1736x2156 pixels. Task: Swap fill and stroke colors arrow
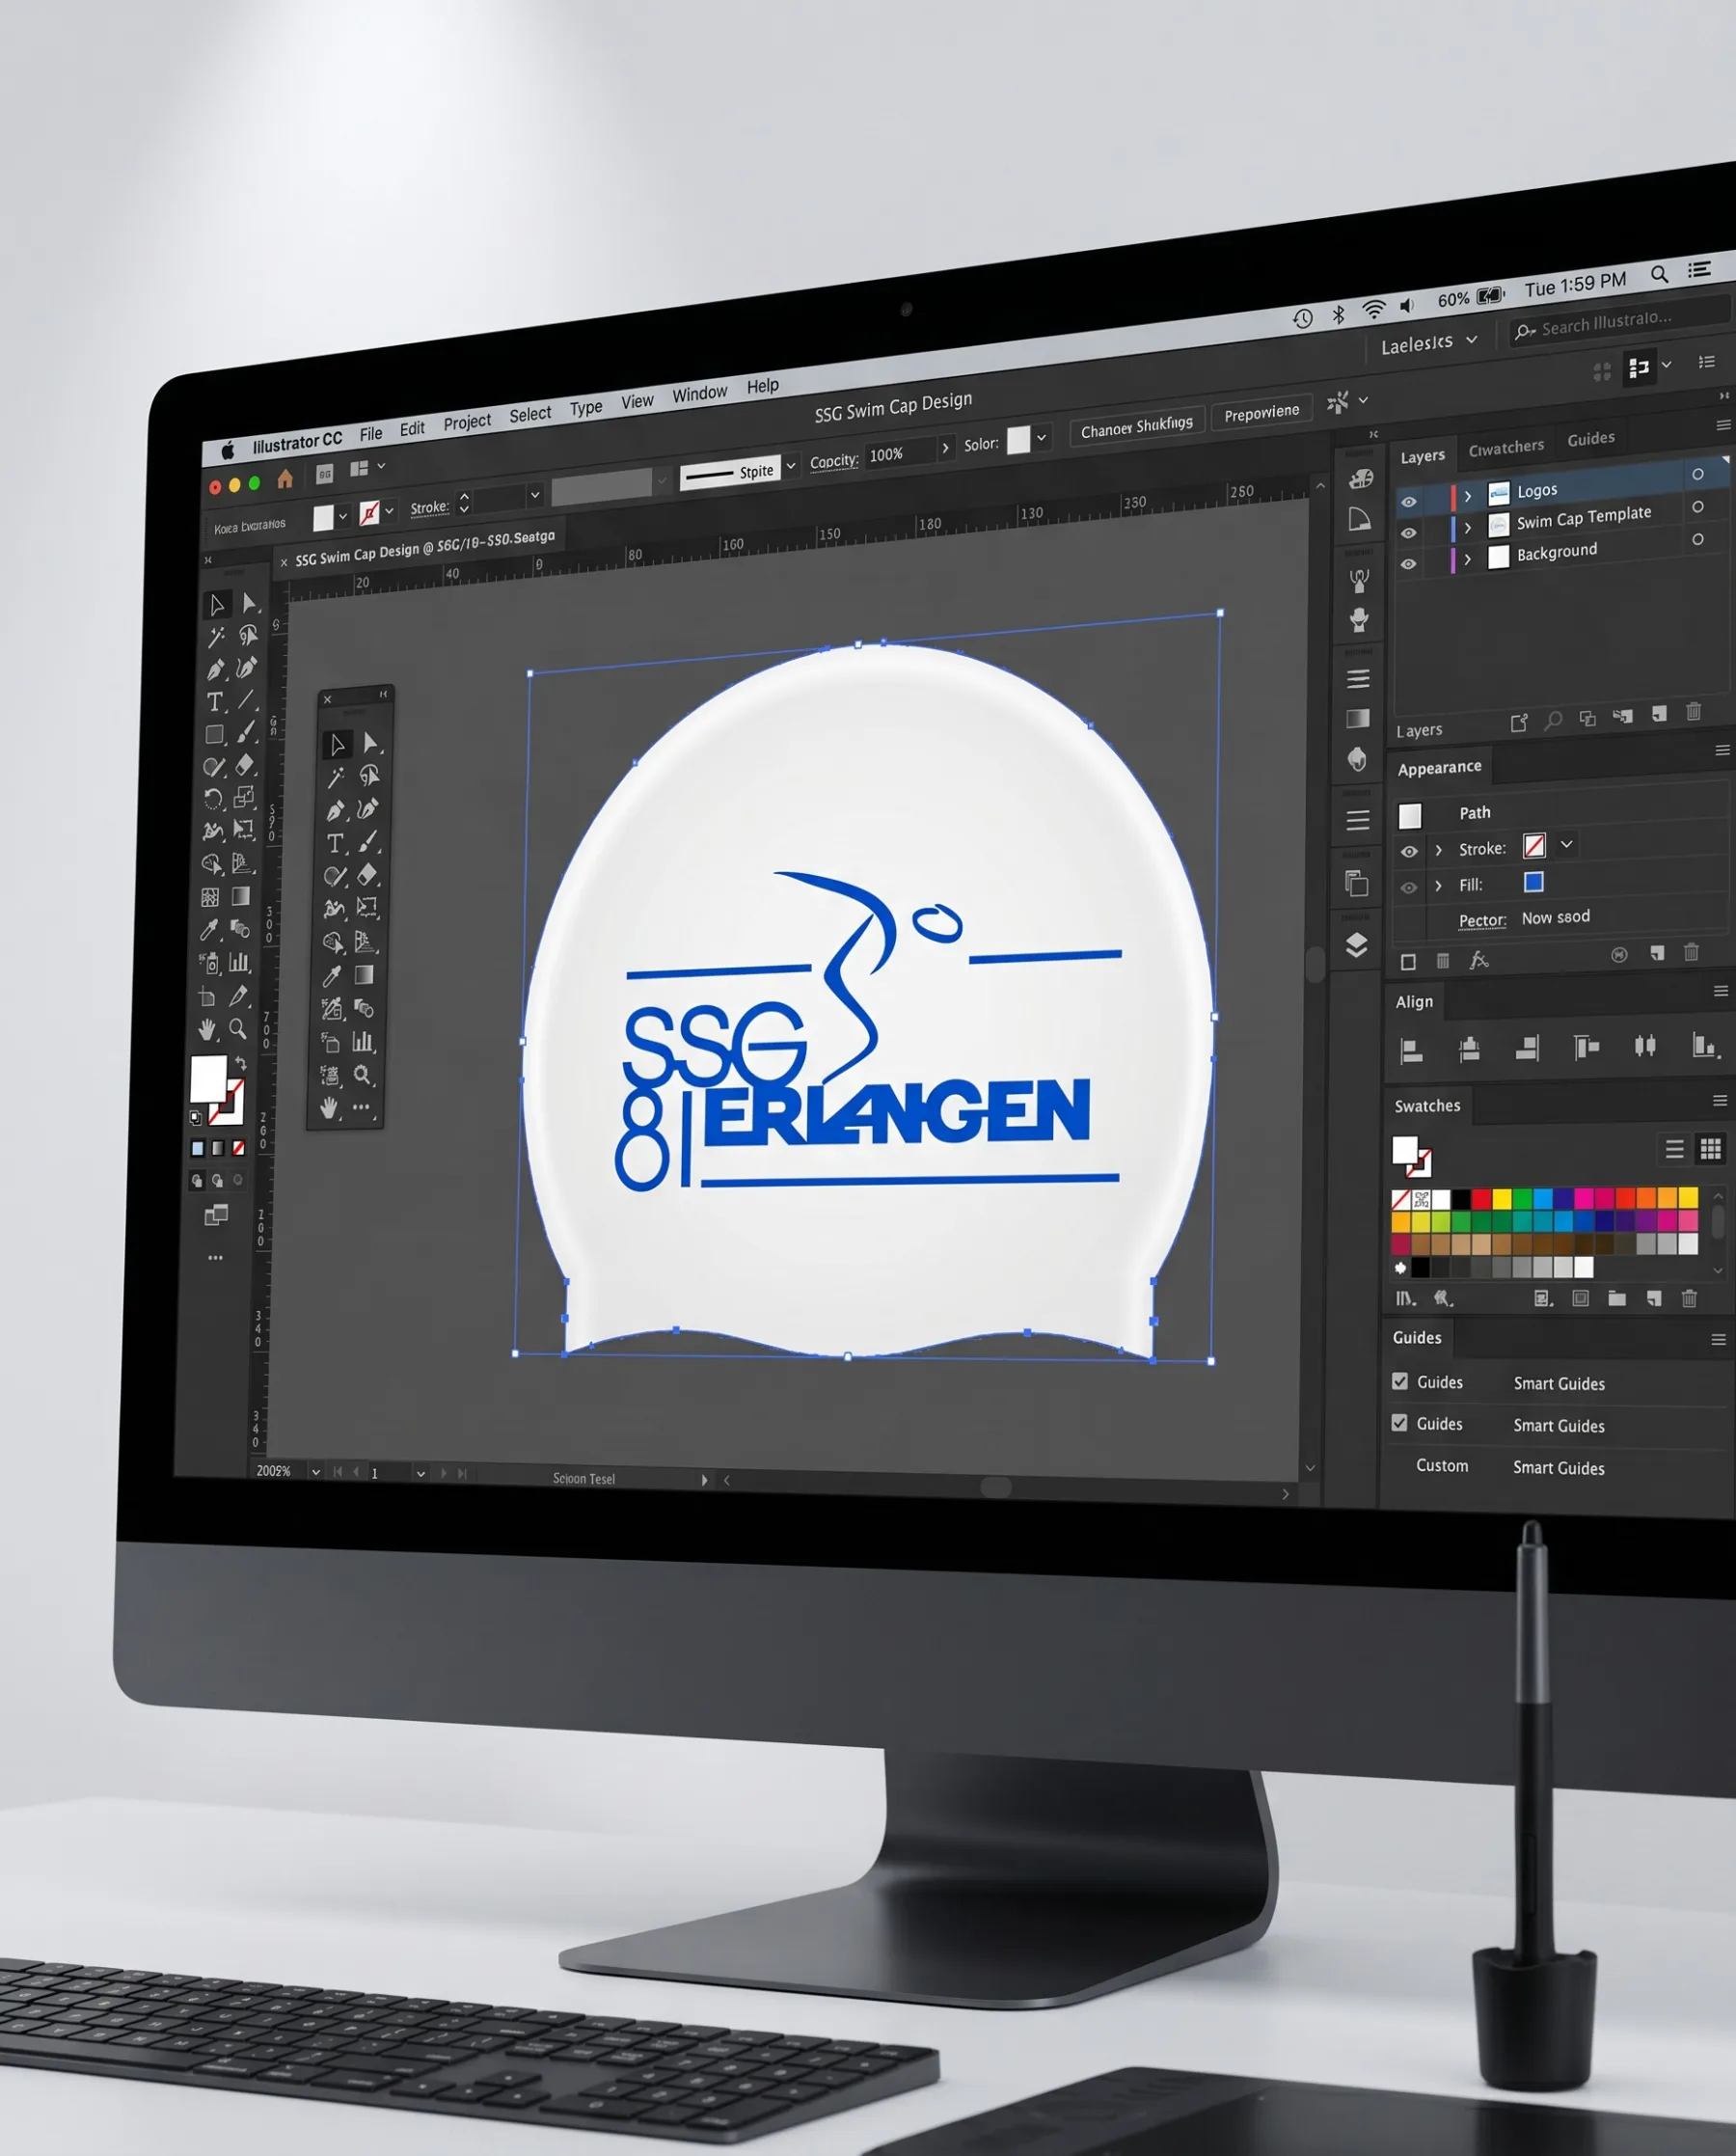click(x=241, y=1063)
